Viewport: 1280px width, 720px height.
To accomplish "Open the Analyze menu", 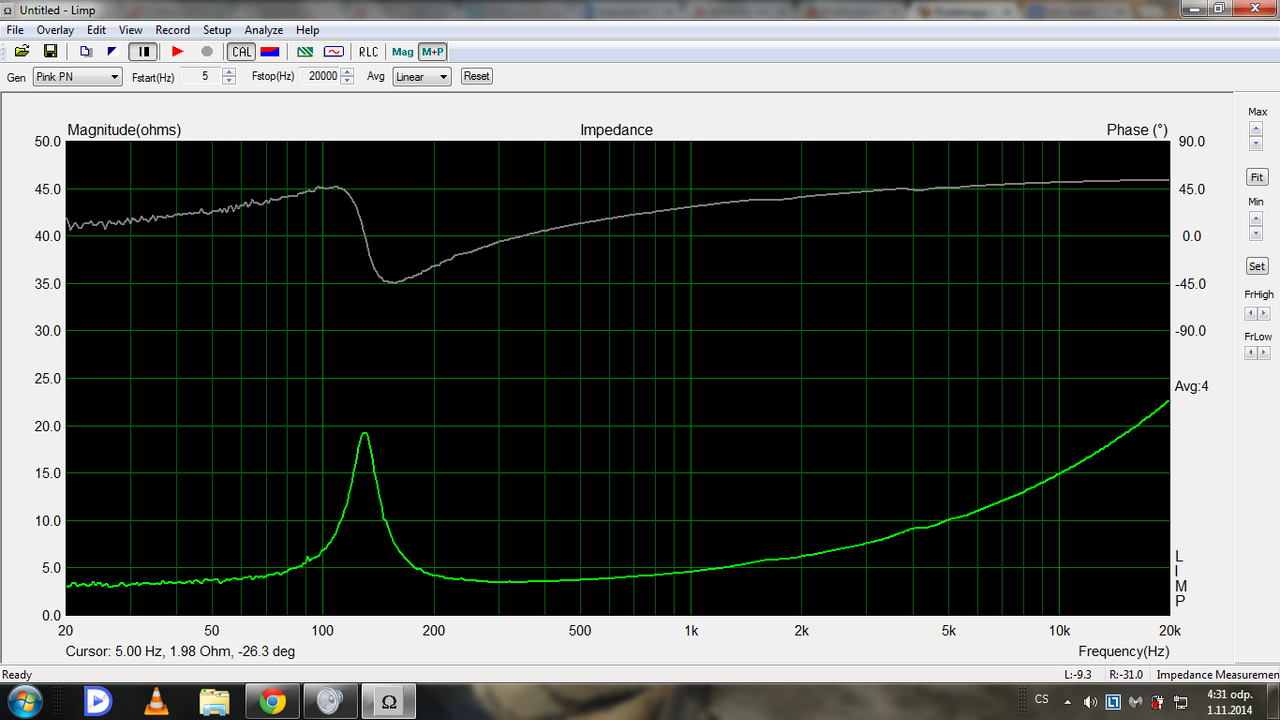I will pyautogui.click(x=264, y=30).
